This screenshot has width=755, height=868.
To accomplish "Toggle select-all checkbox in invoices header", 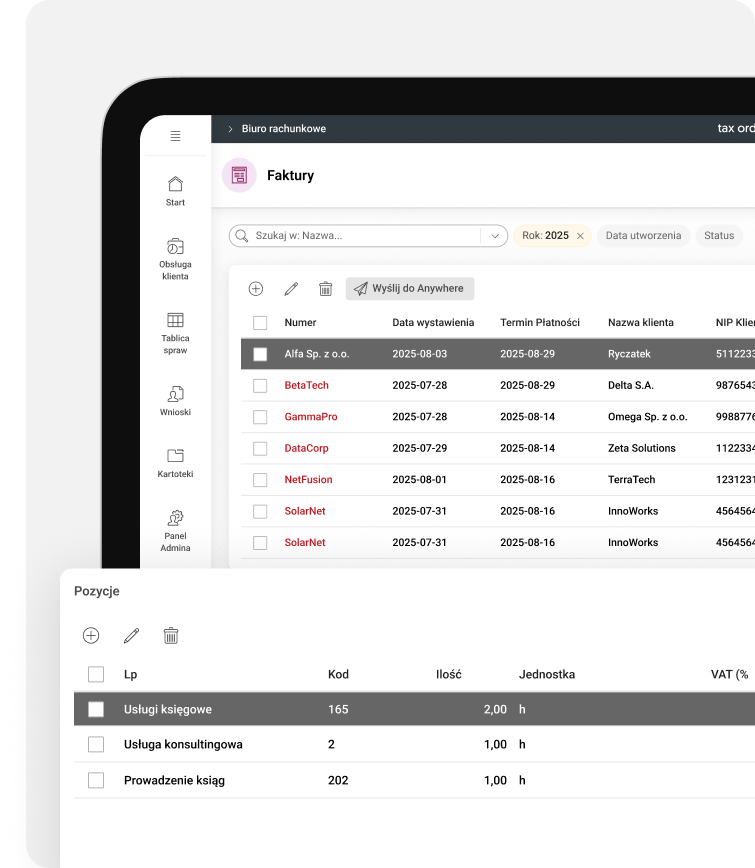I will (x=260, y=323).
